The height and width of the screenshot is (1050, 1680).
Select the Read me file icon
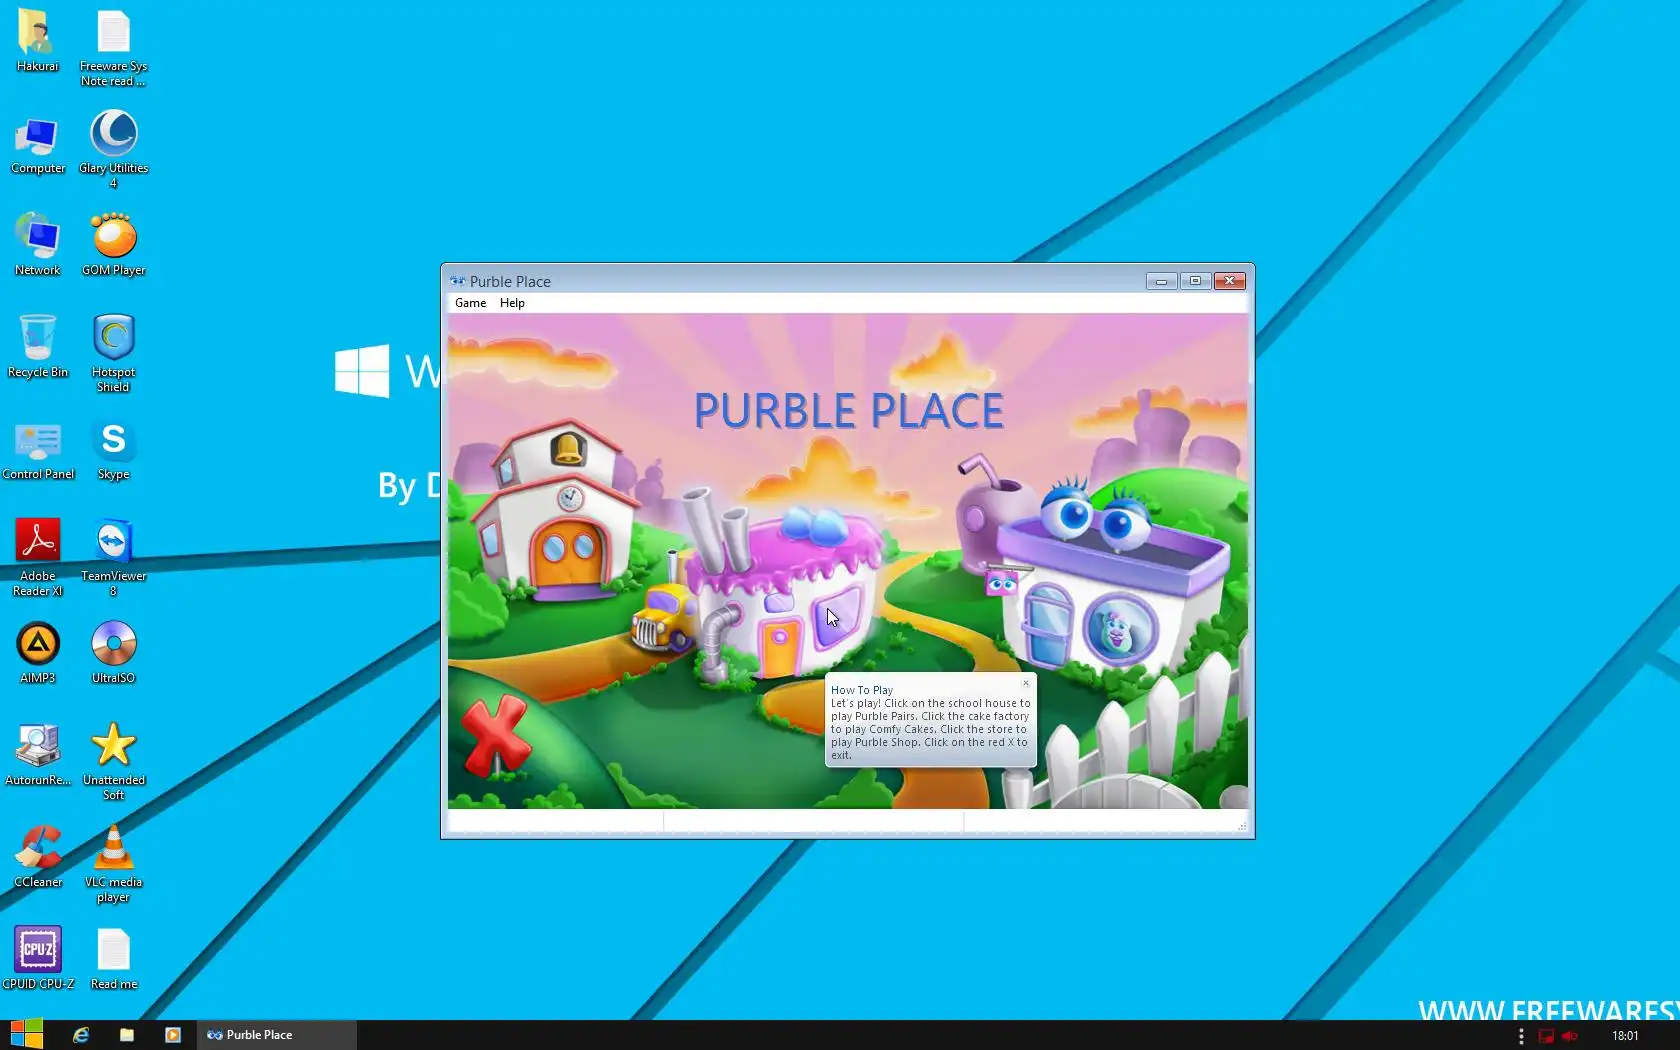click(x=113, y=958)
